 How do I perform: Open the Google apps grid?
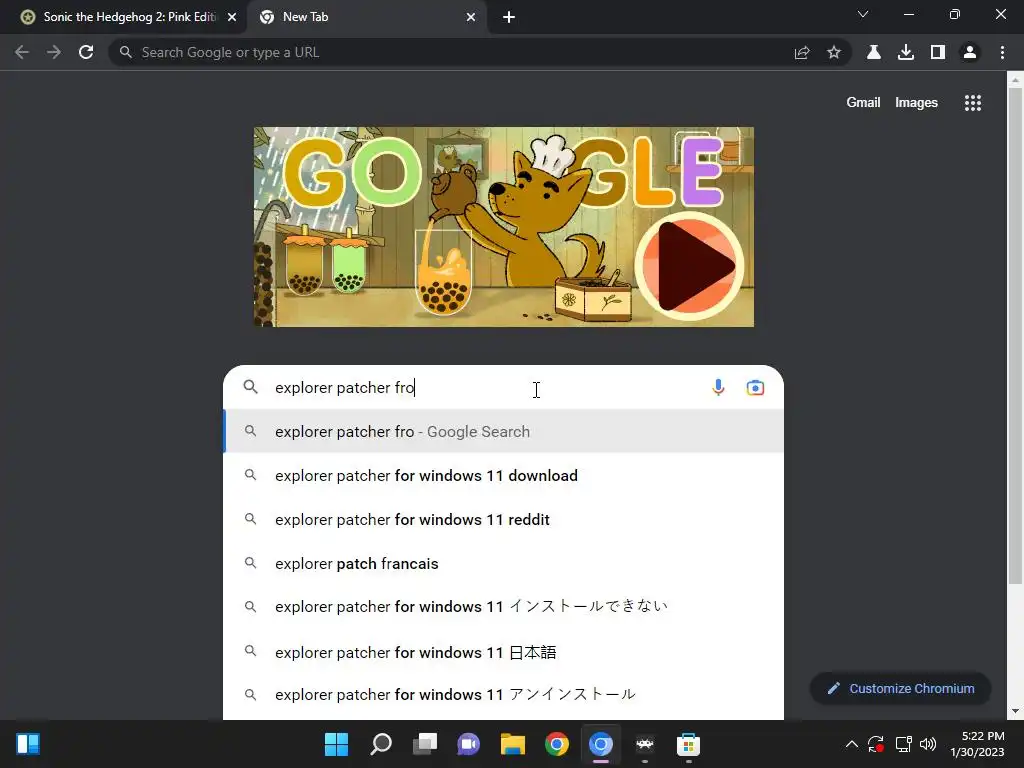point(973,103)
